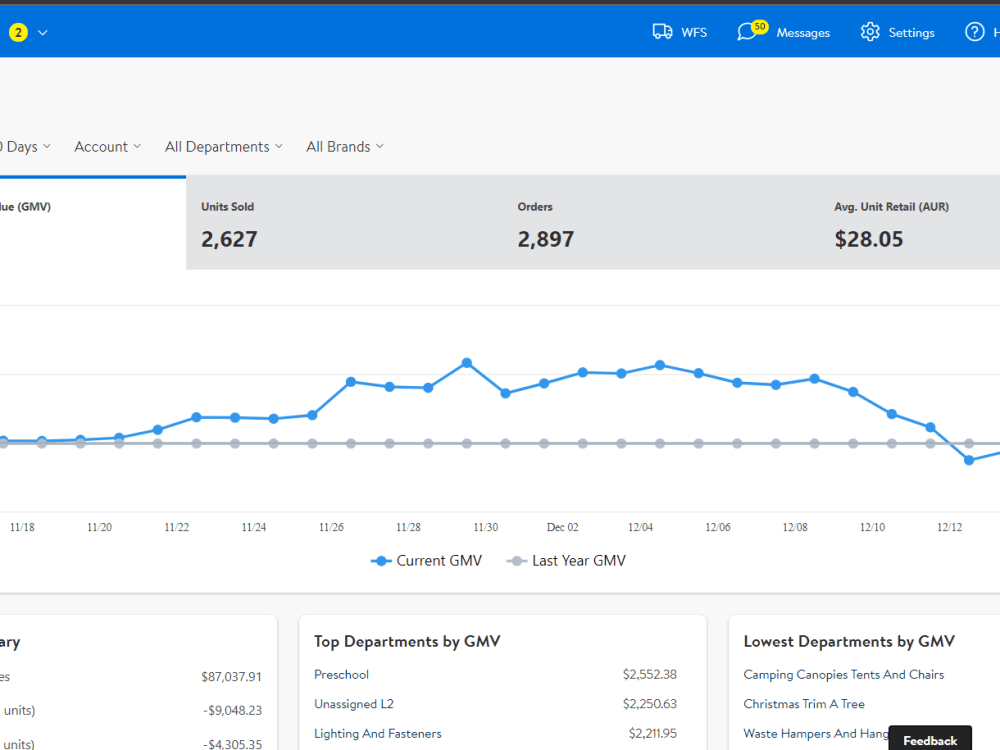
Task: Open Preschool department link
Action: (x=341, y=675)
